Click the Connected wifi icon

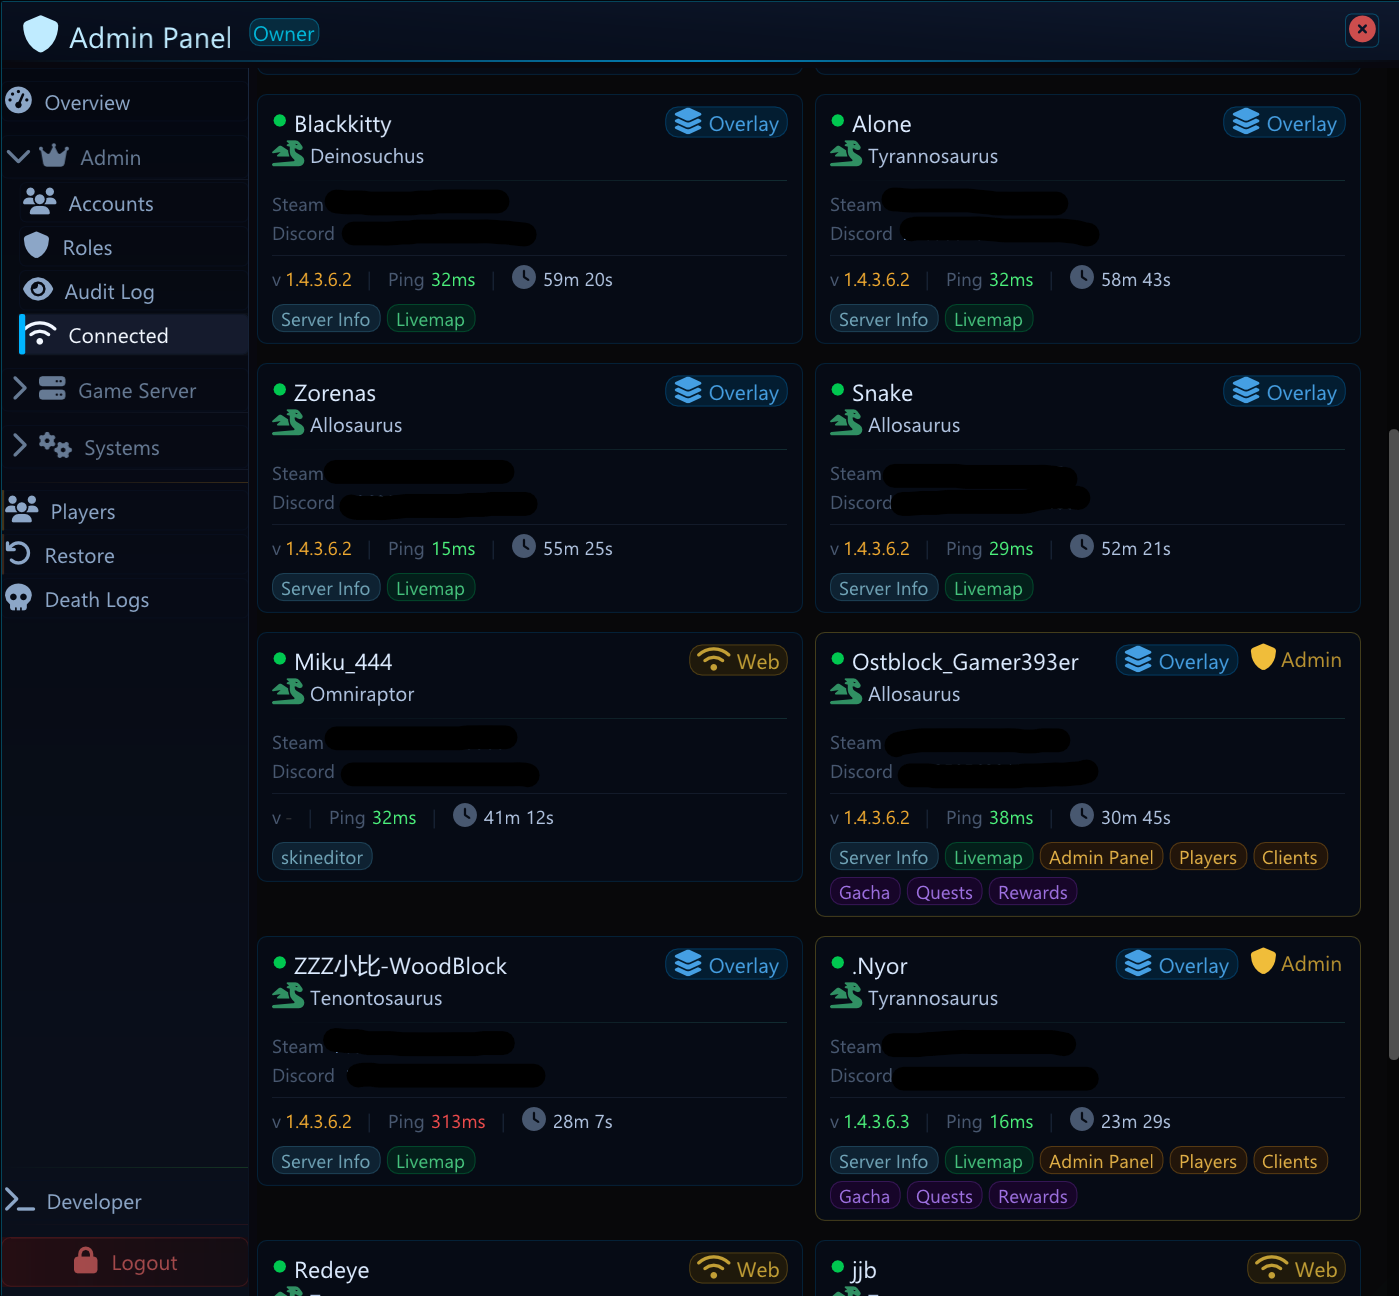pyautogui.click(x=40, y=333)
